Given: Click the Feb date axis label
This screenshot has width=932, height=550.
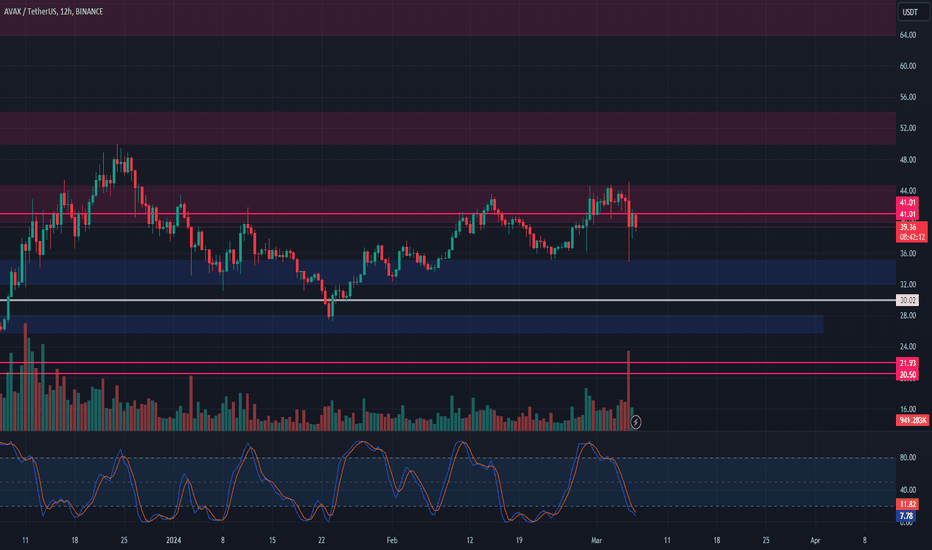Looking at the screenshot, I should (x=392, y=540).
